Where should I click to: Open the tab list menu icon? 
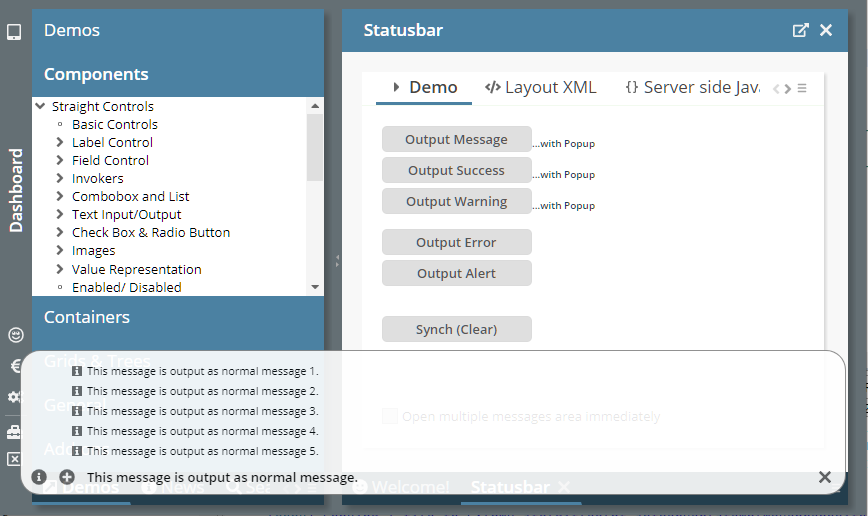[x=802, y=88]
